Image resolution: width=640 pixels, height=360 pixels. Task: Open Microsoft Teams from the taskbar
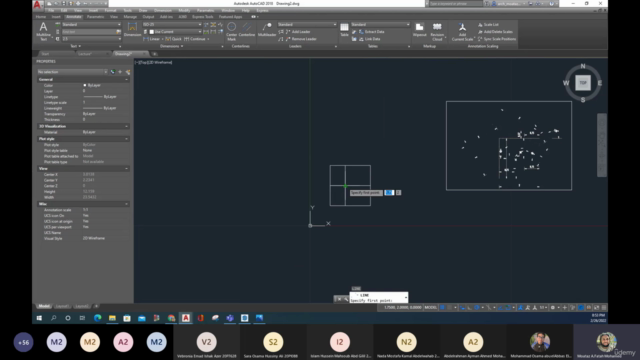pyautogui.click(x=230, y=318)
